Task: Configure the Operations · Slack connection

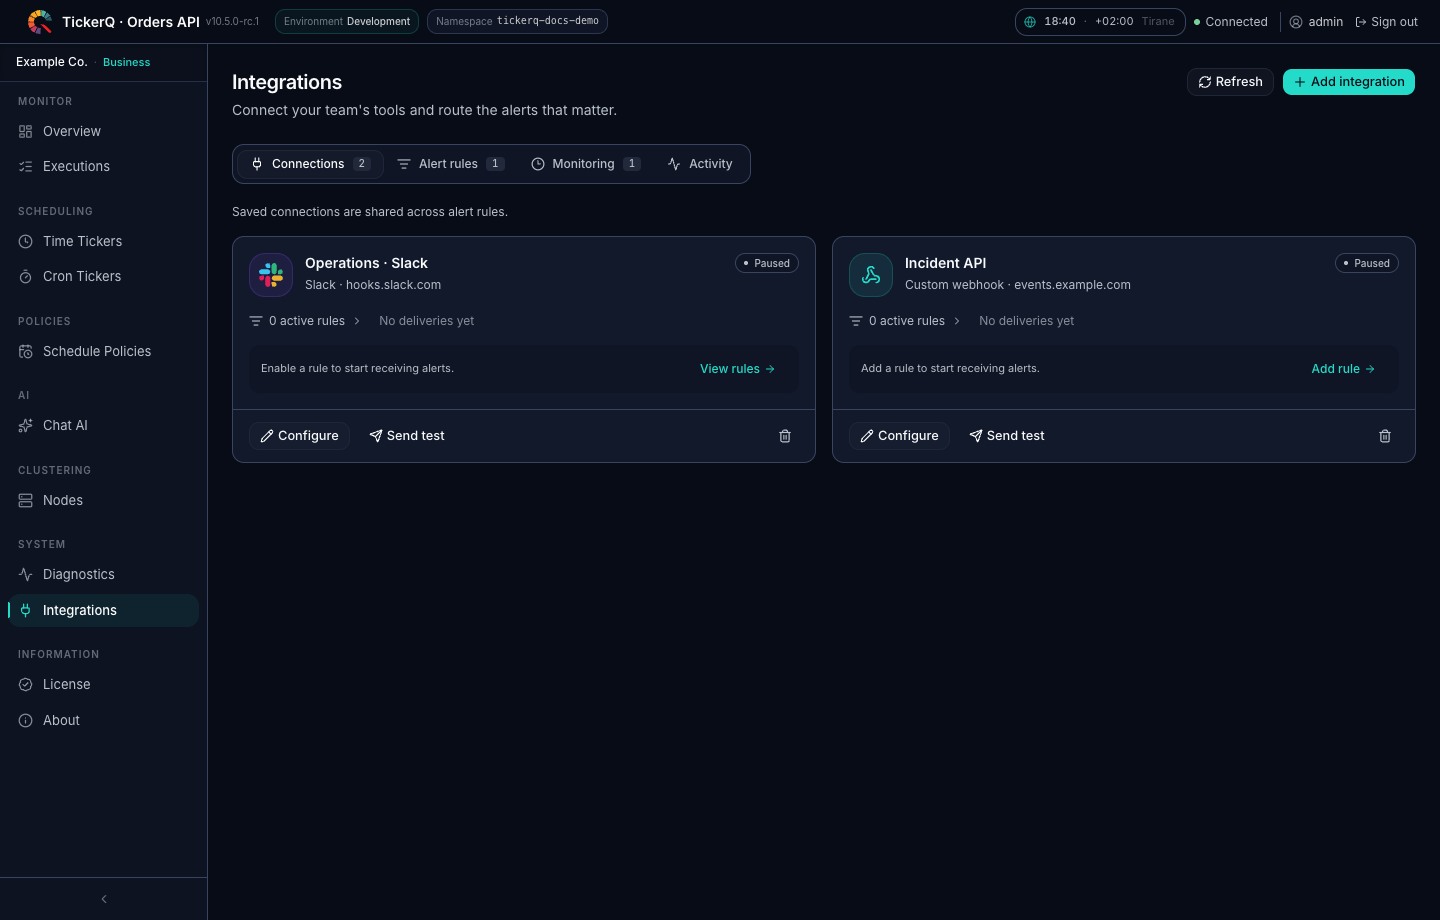Action: tap(299, 436)
